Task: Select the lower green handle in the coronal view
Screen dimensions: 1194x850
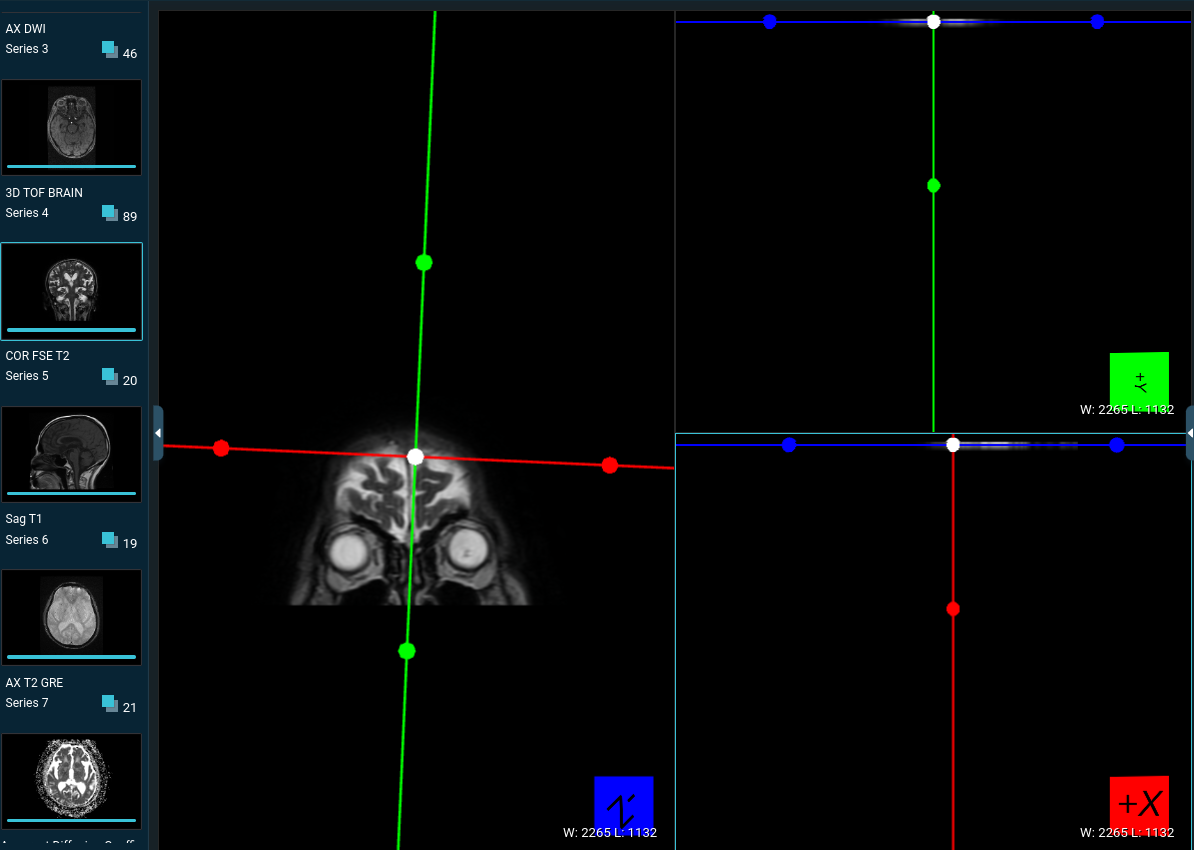Action: (407, 651)
